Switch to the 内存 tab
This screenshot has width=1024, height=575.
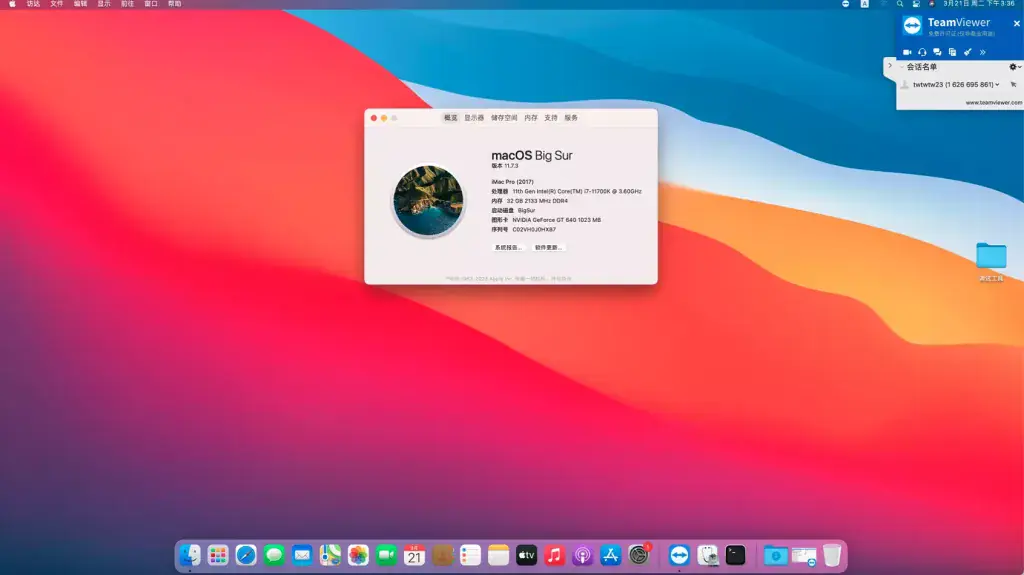tap(531, 118)
